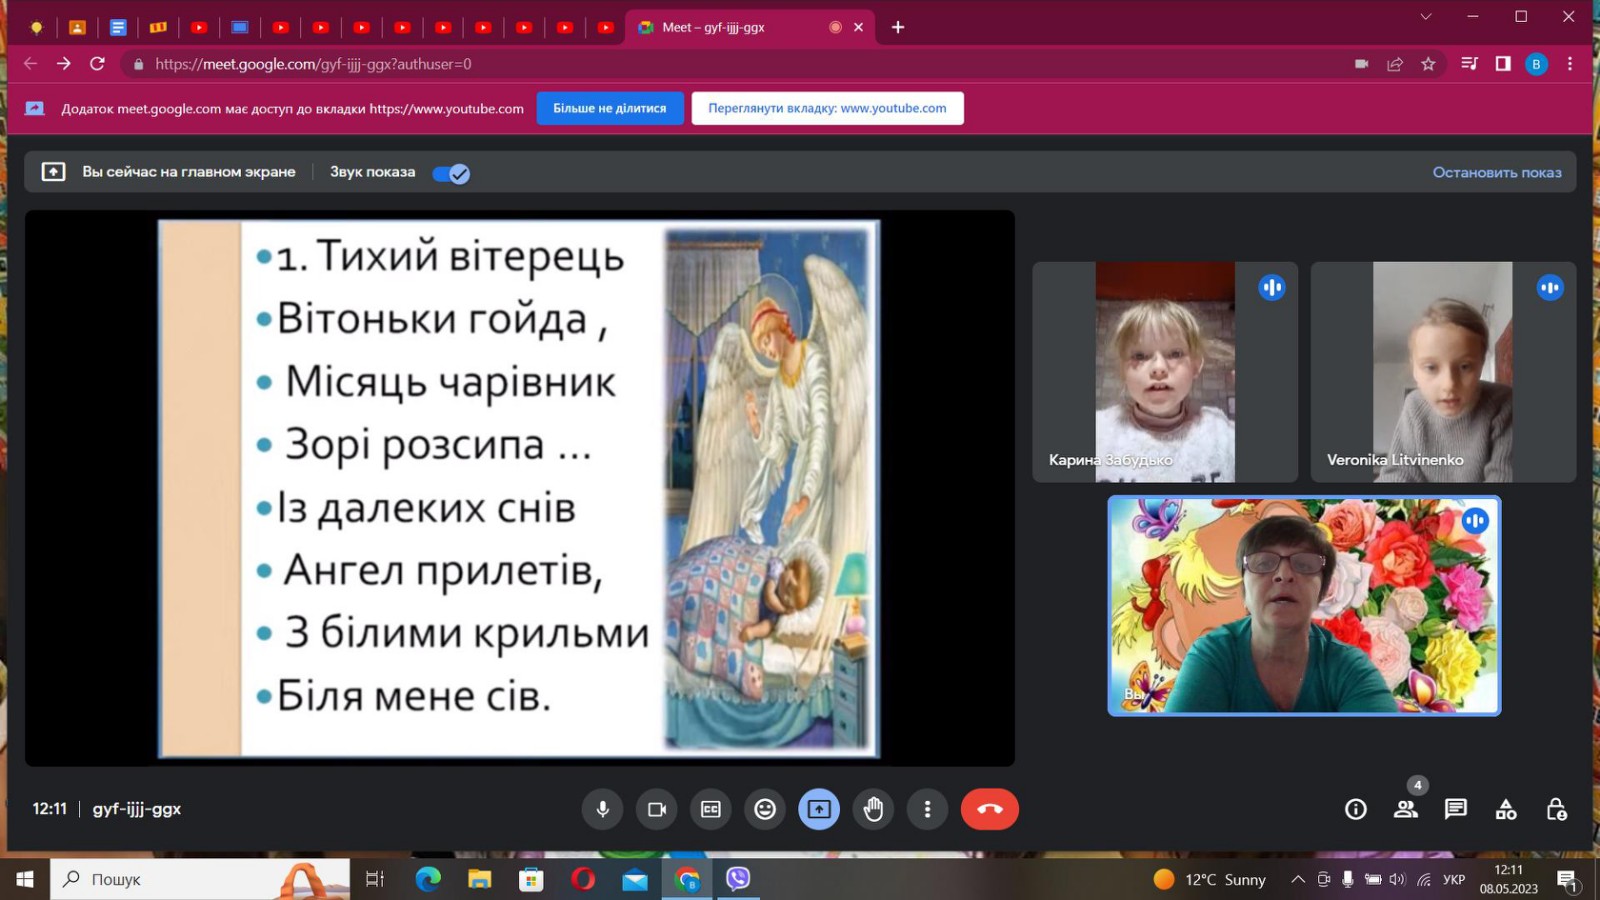
Task: Close the Meet – gyf-iijj-ggx tab
Action: 858,27
